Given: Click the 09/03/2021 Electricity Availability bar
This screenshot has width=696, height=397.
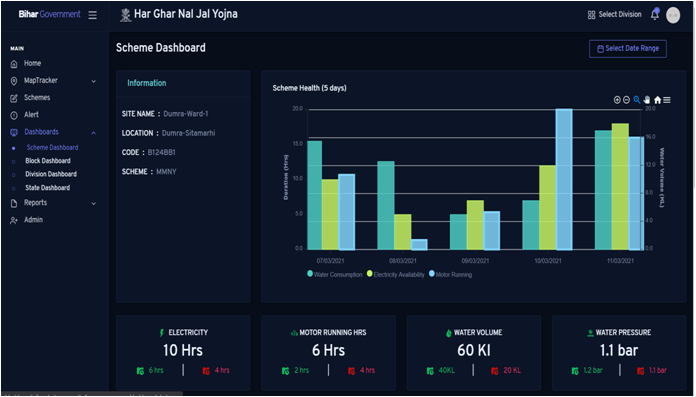Looking at the screenshot, I should (x=475, y=225).
